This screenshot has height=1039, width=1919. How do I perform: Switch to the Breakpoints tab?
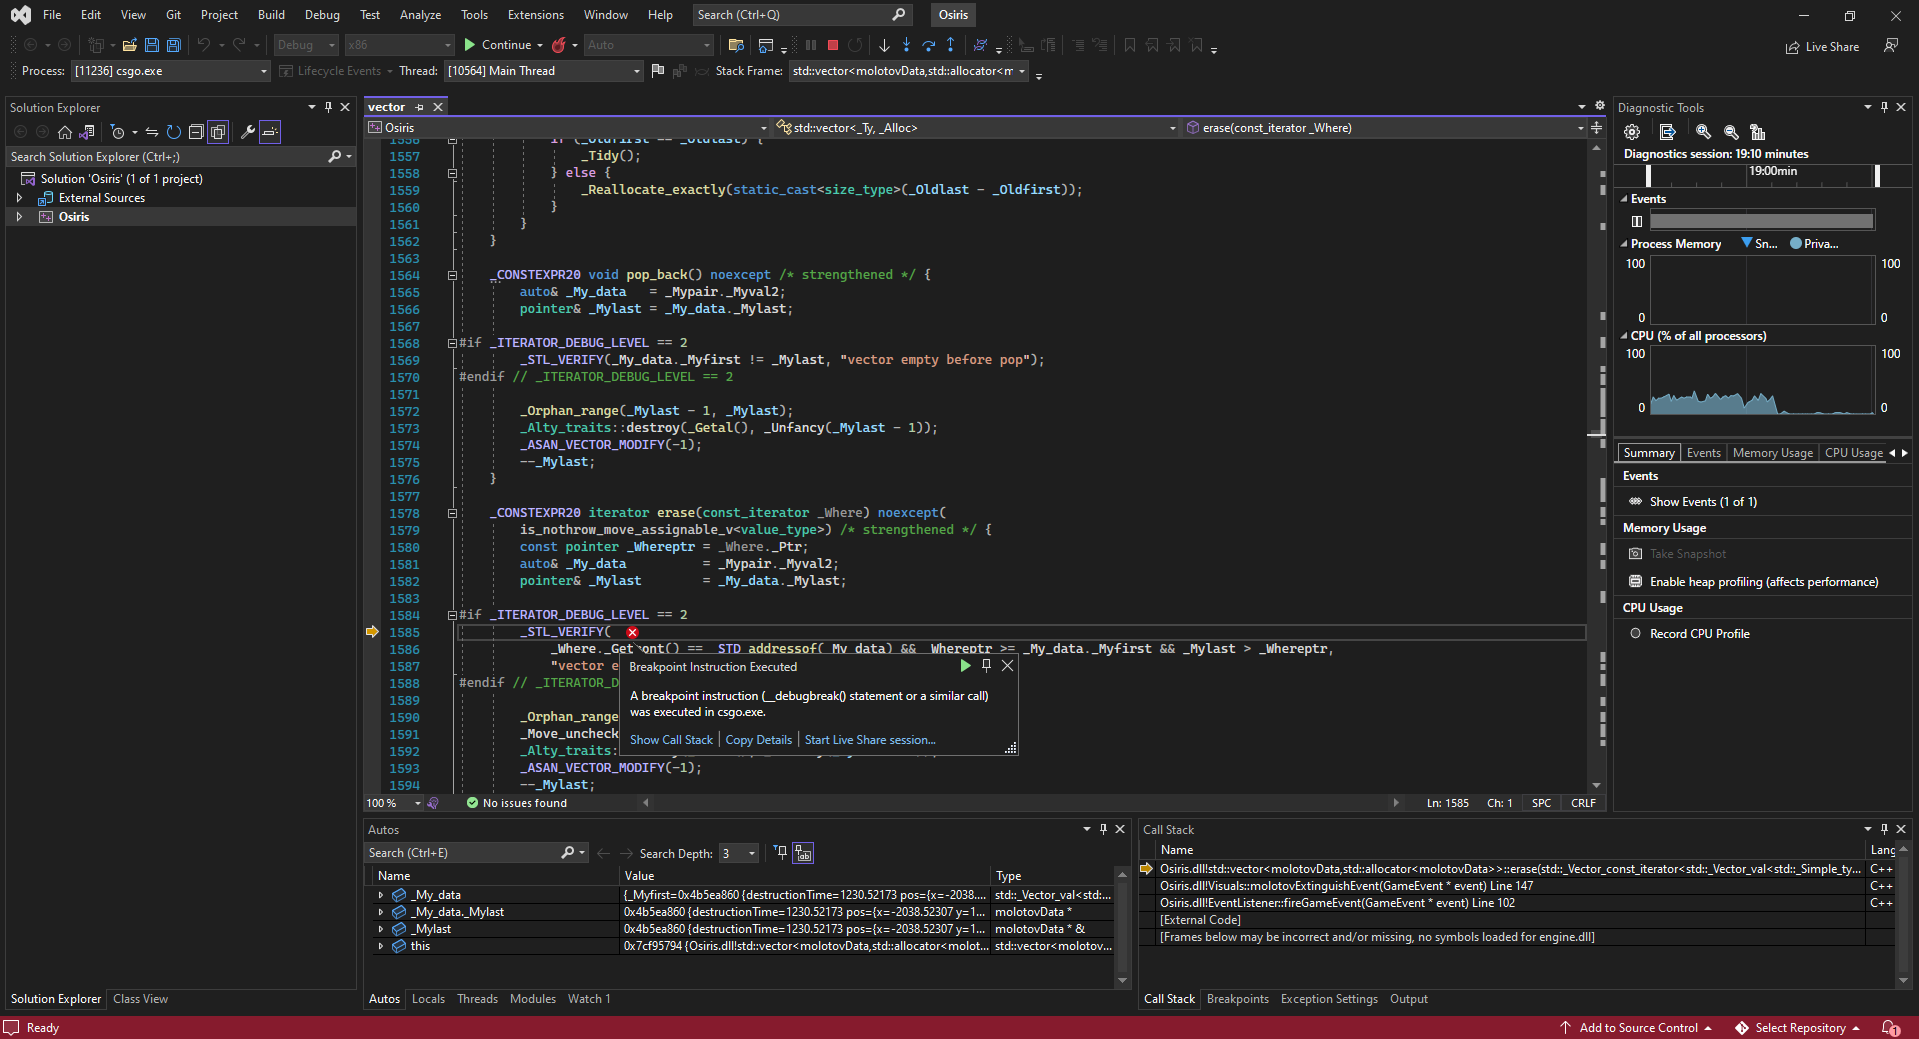(x=1237, y=999)
